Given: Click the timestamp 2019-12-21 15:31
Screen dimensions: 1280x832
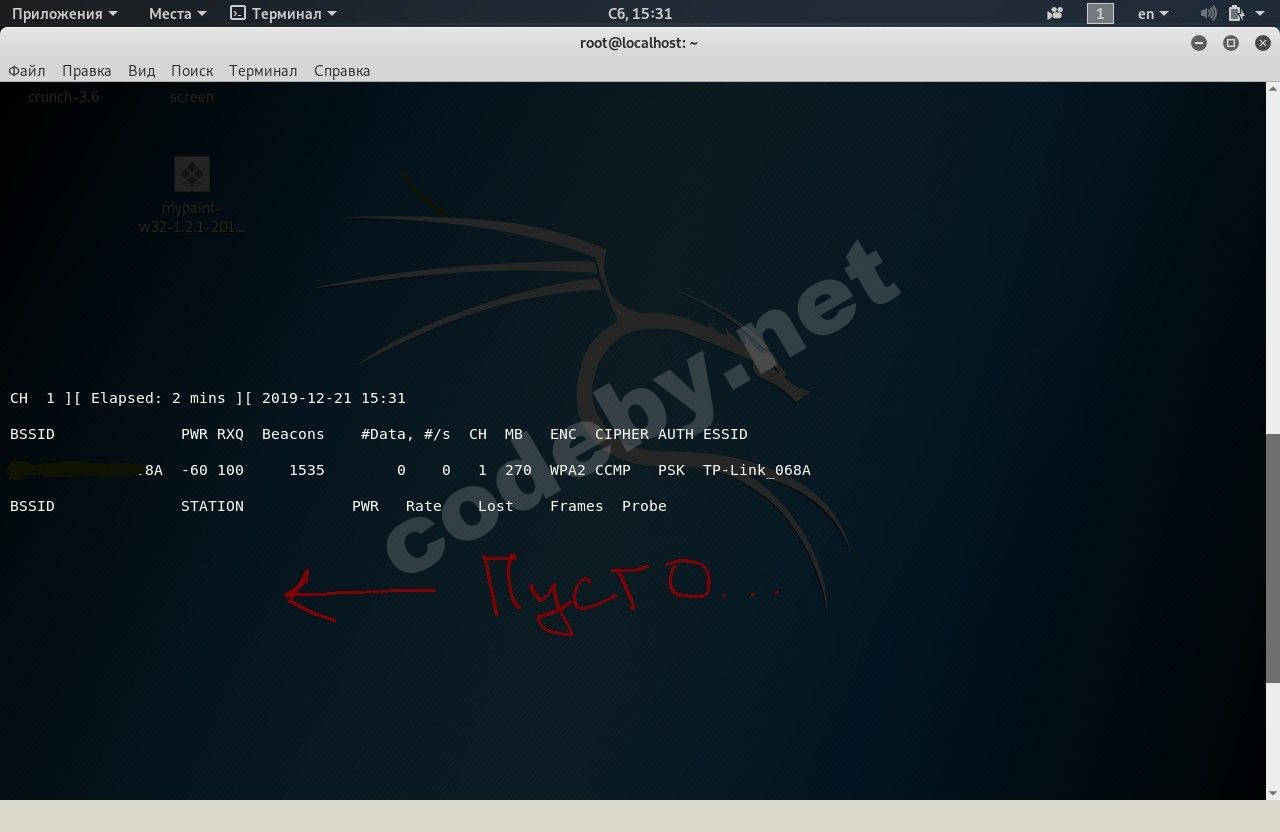Looking at the screenshot, I should [334, 398].
